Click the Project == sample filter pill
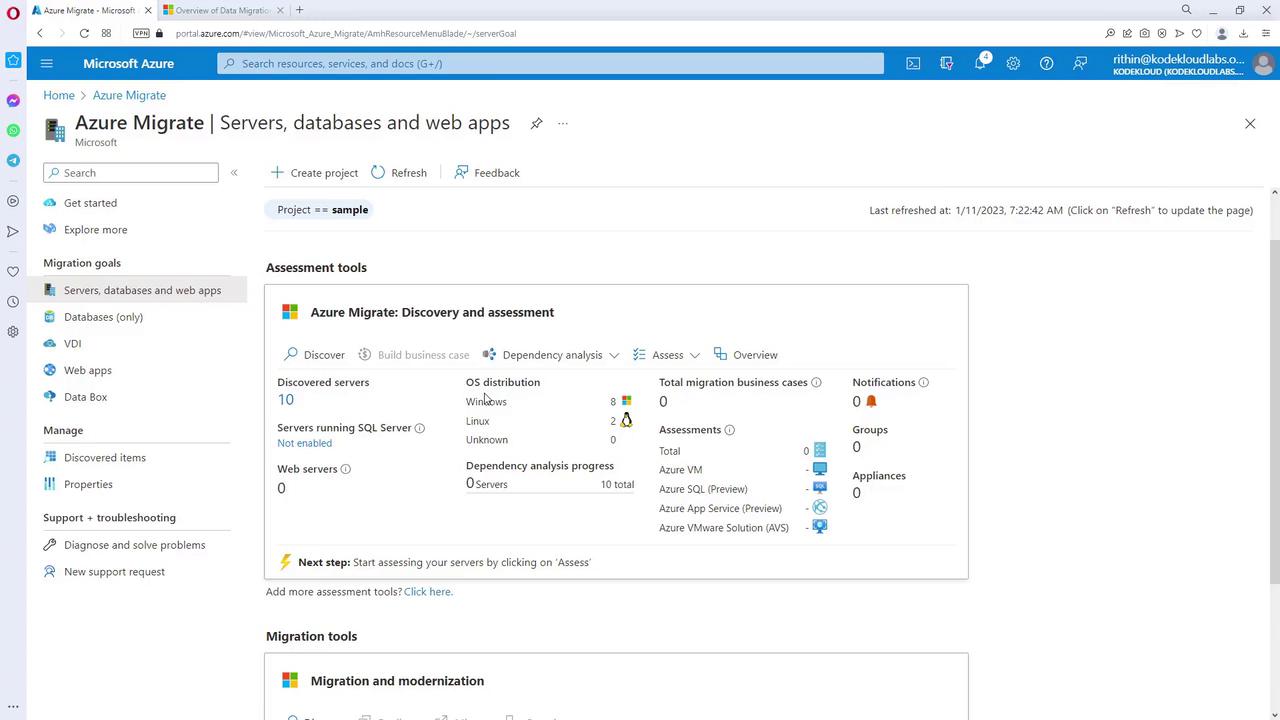The height and width of the screenshot is (720, 1280). [322, 210]
